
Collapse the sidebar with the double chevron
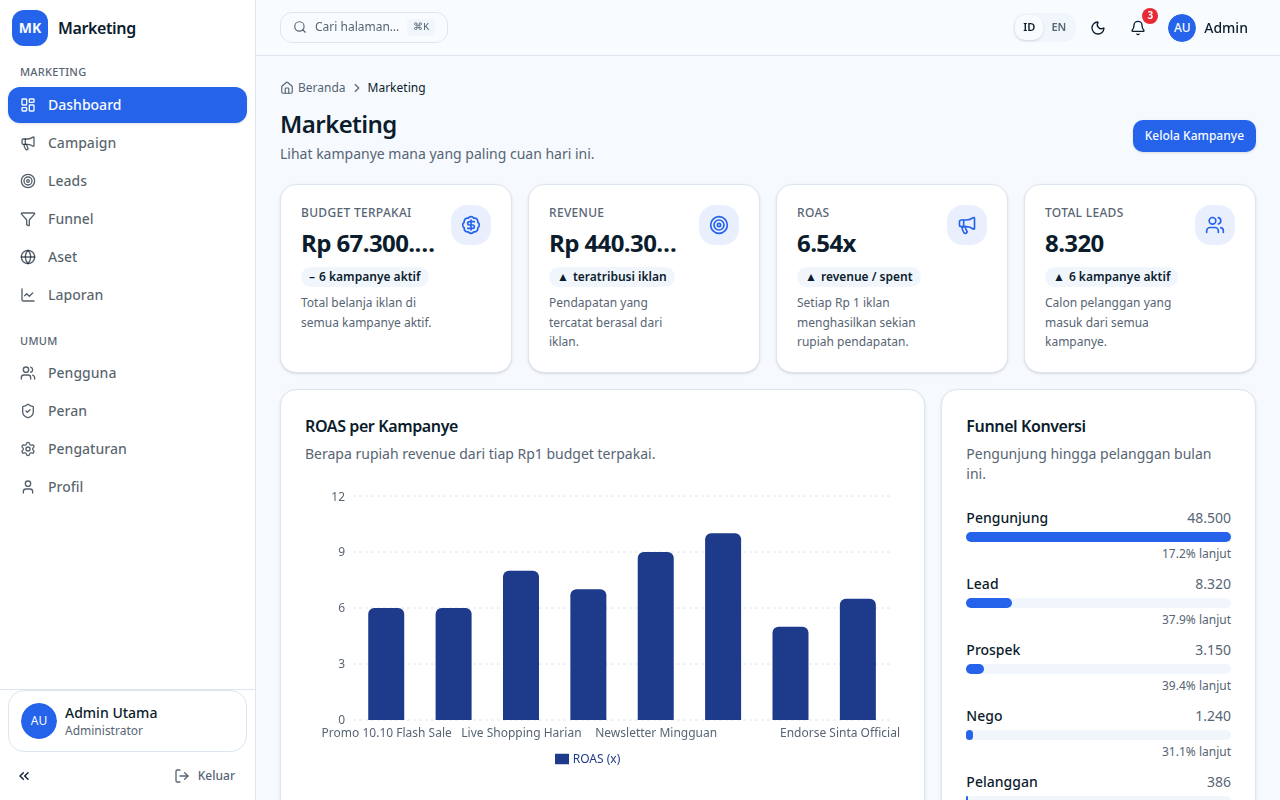[24, 776]
